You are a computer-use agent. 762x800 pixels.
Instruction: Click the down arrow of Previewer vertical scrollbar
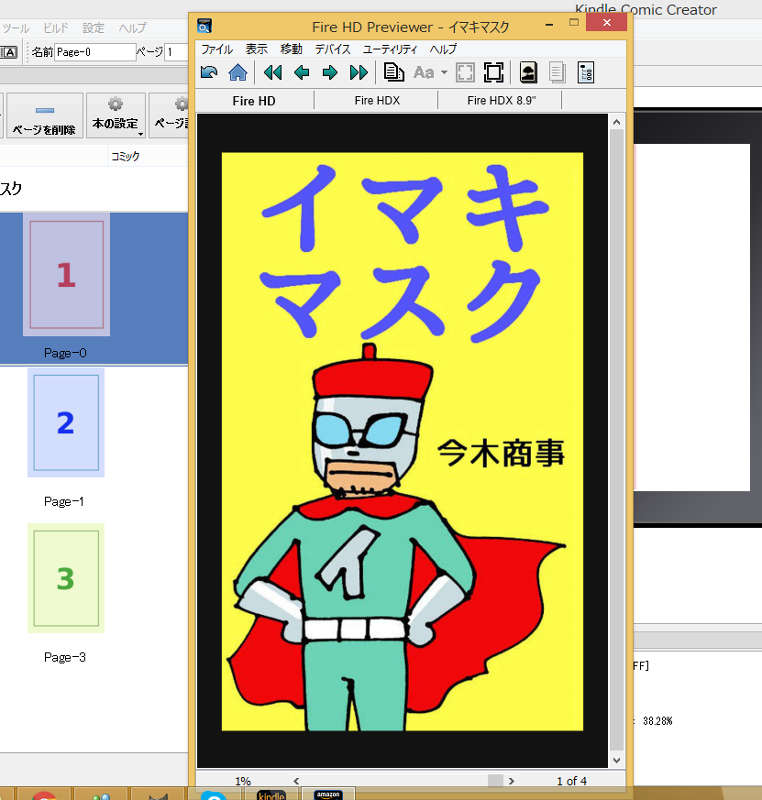(x=616, y=760)
